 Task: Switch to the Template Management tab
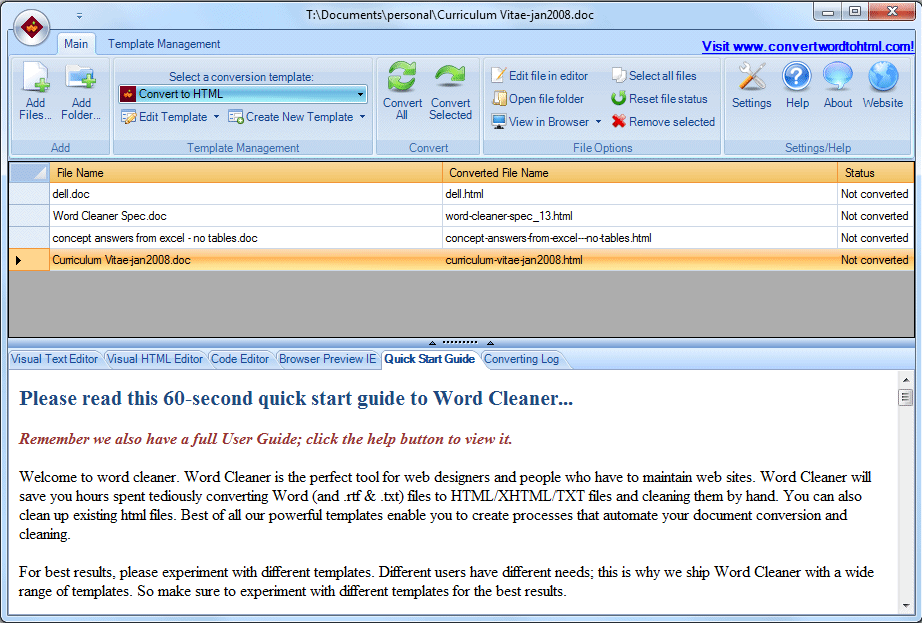click(x=164, y=44)
